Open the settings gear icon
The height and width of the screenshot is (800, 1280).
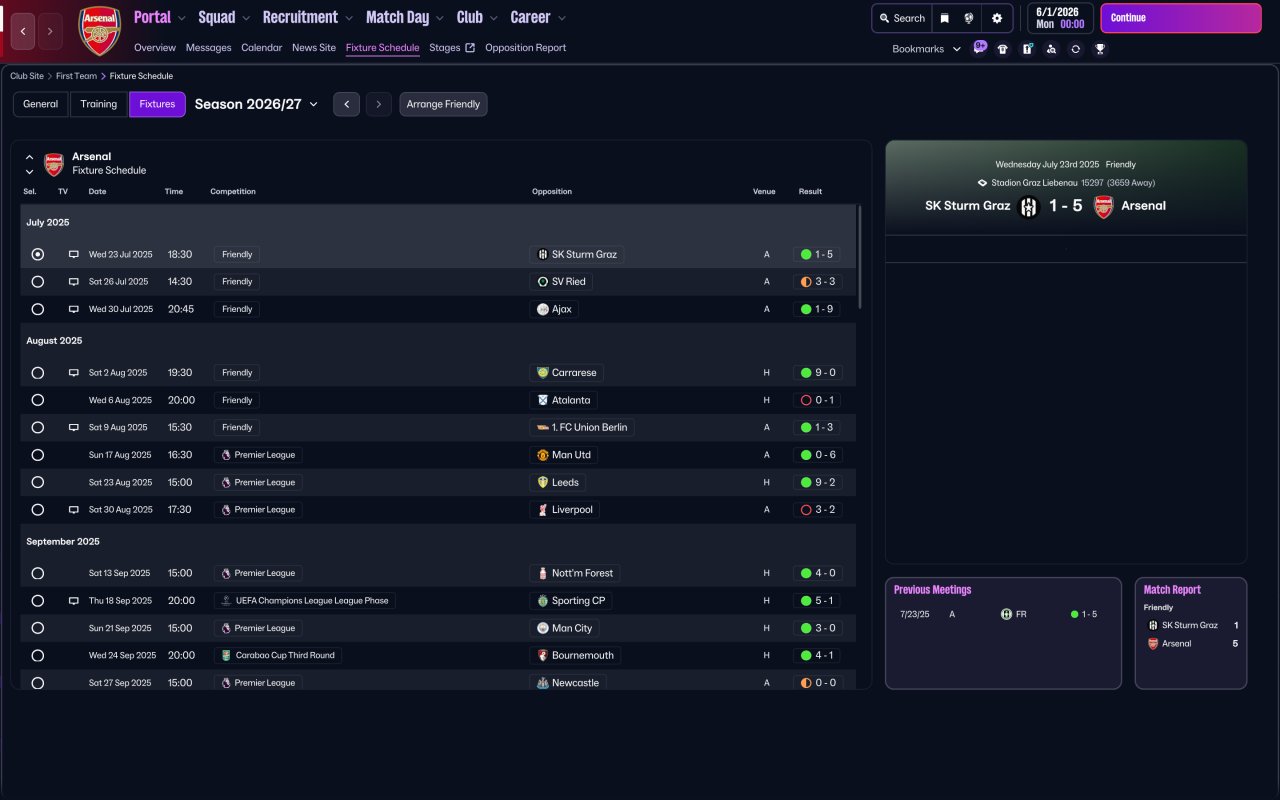997,18
